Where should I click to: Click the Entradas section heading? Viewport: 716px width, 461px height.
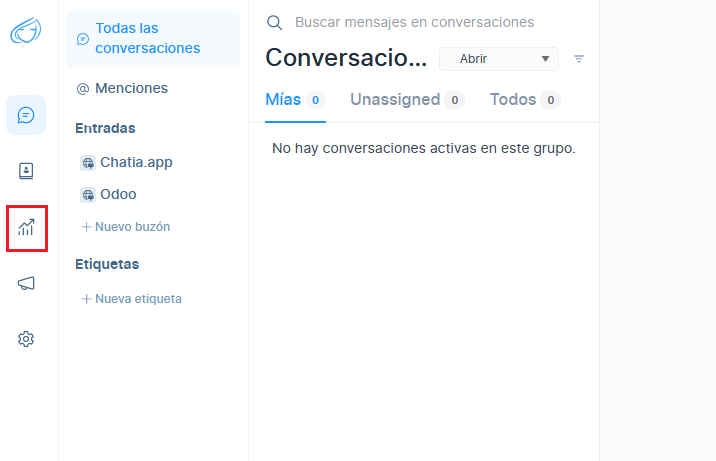(x=105, y=128)
